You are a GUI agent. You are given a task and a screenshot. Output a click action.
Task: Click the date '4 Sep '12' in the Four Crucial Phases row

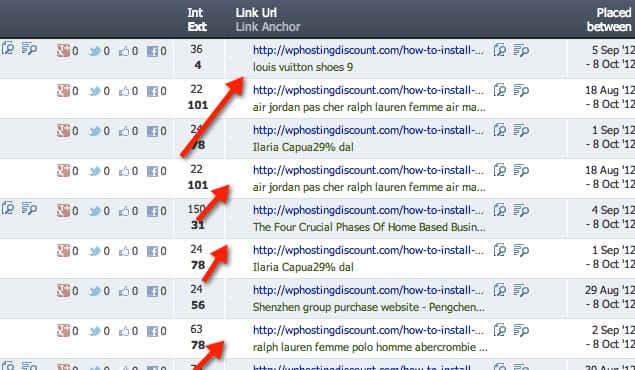(x=613, y=210)
